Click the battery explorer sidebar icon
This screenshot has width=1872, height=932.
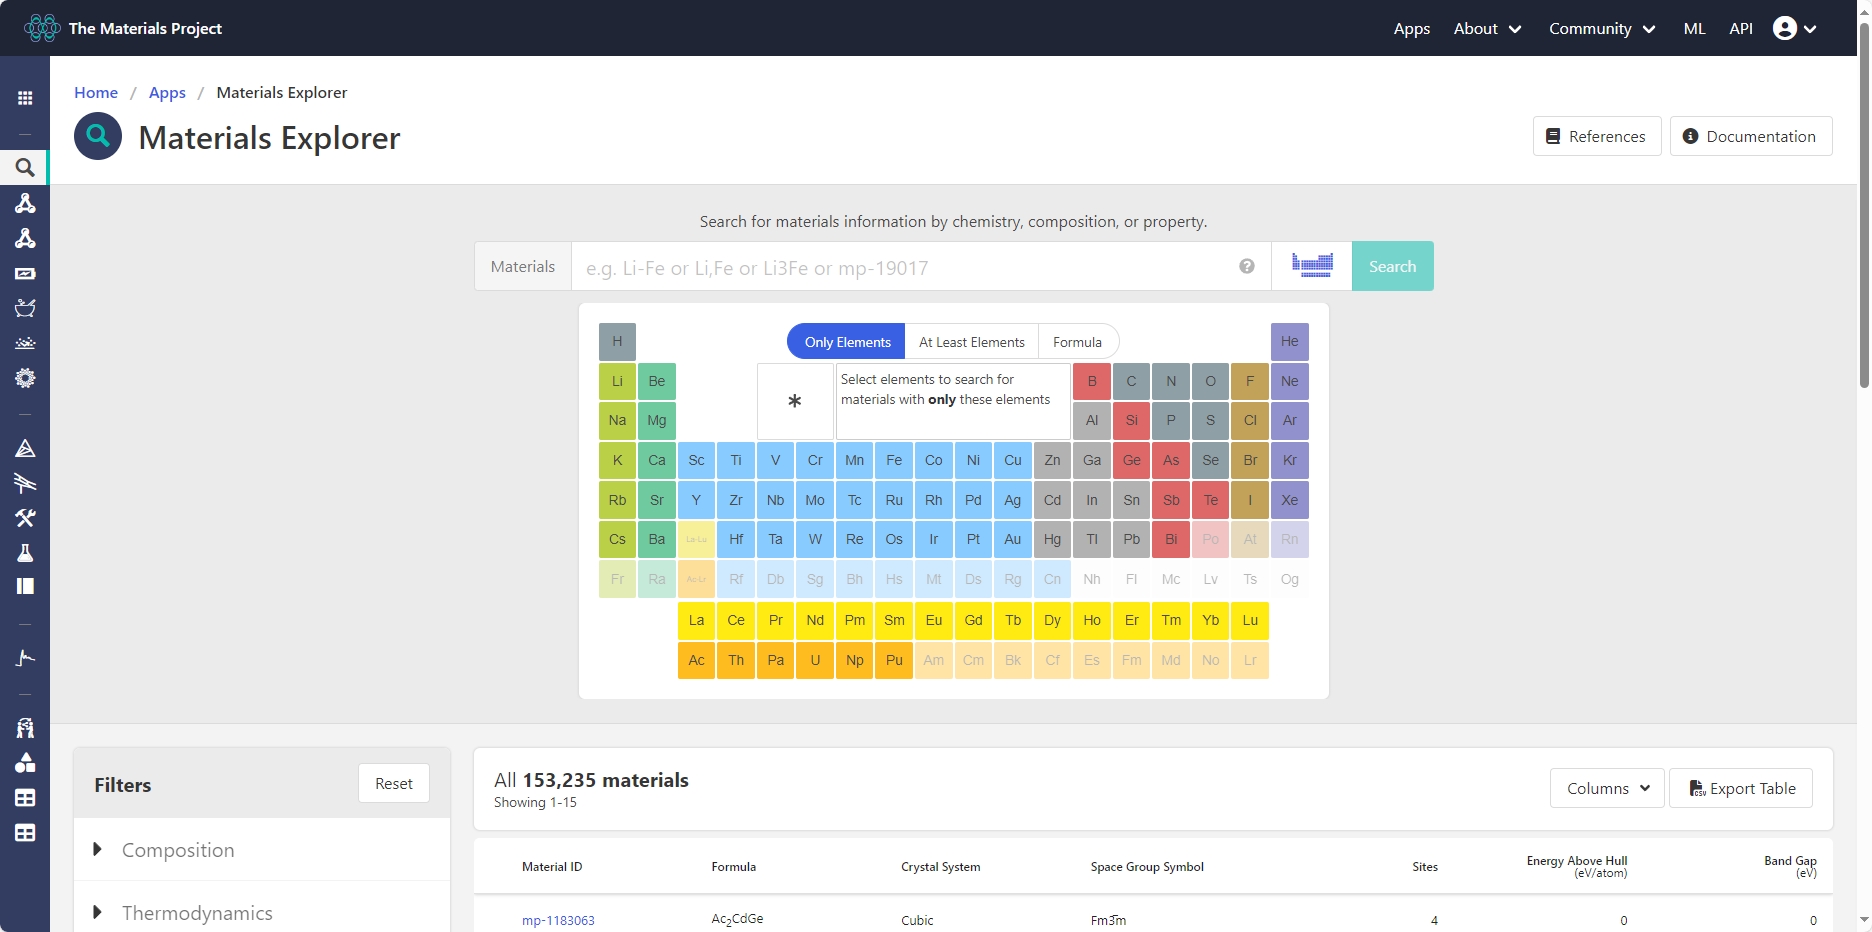pyautogui.click(x=25, y=273)
